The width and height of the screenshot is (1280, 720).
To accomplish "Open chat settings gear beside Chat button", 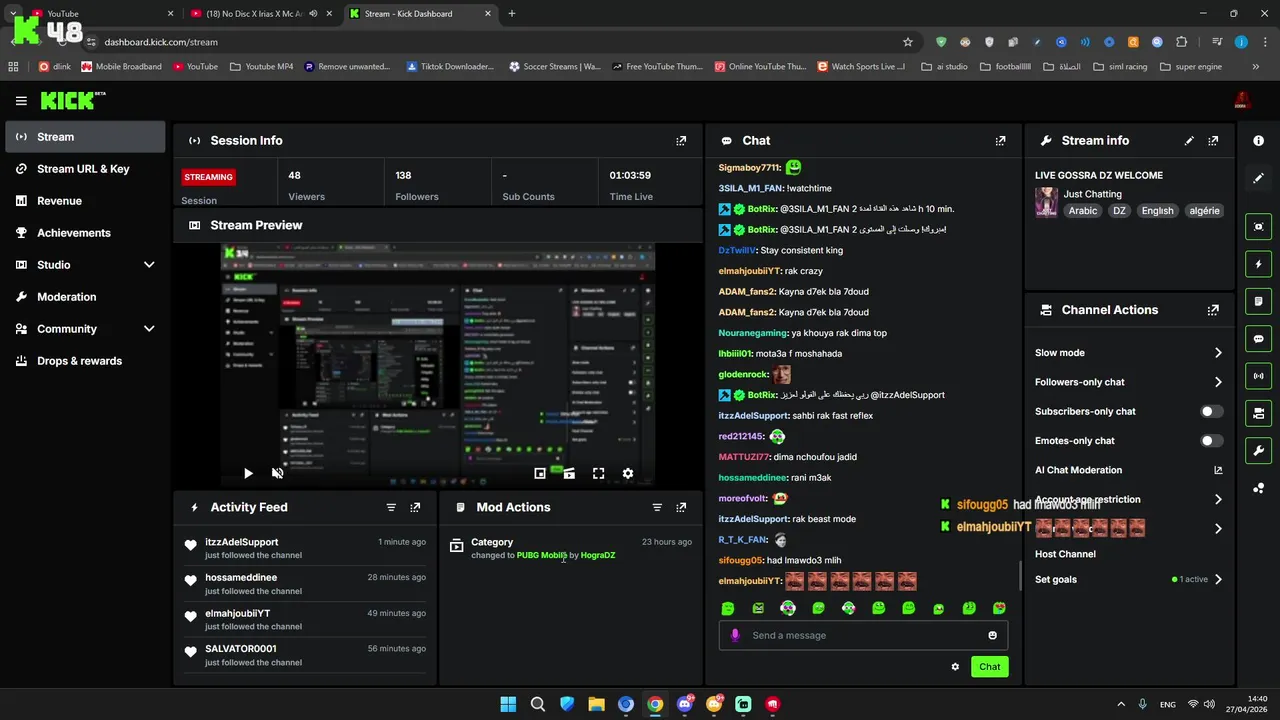I will (955, 667).
